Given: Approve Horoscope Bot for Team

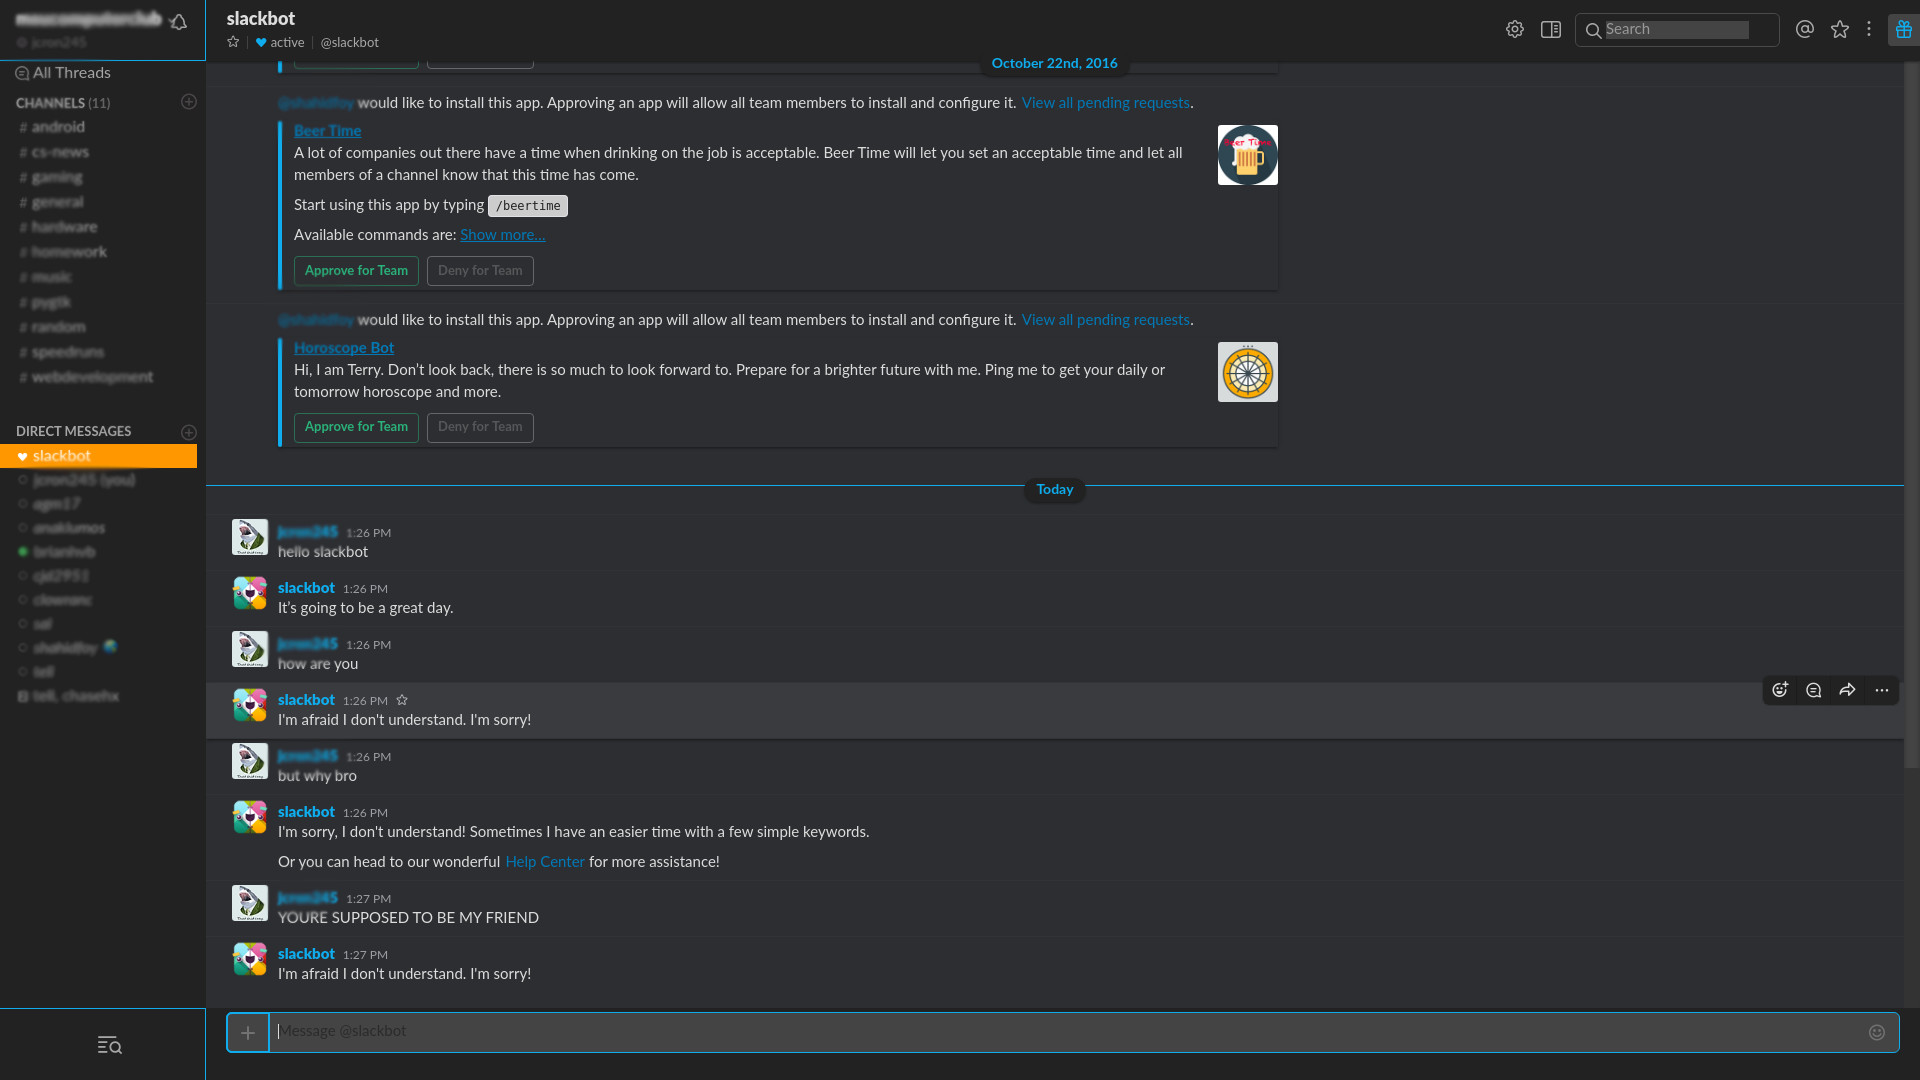Looking at the screenshot, I should (356, 427).
